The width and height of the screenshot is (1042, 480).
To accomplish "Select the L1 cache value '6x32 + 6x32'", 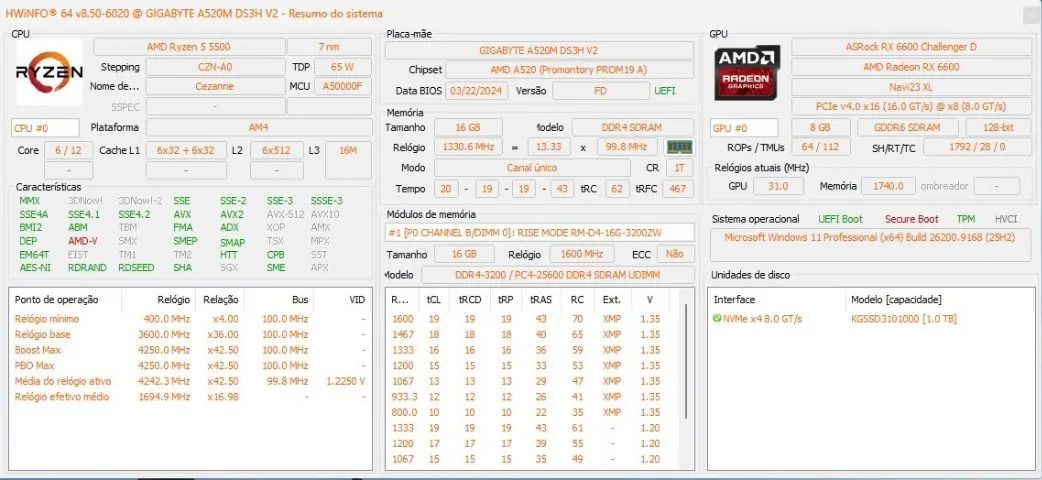I will click(x=186, y=151).
